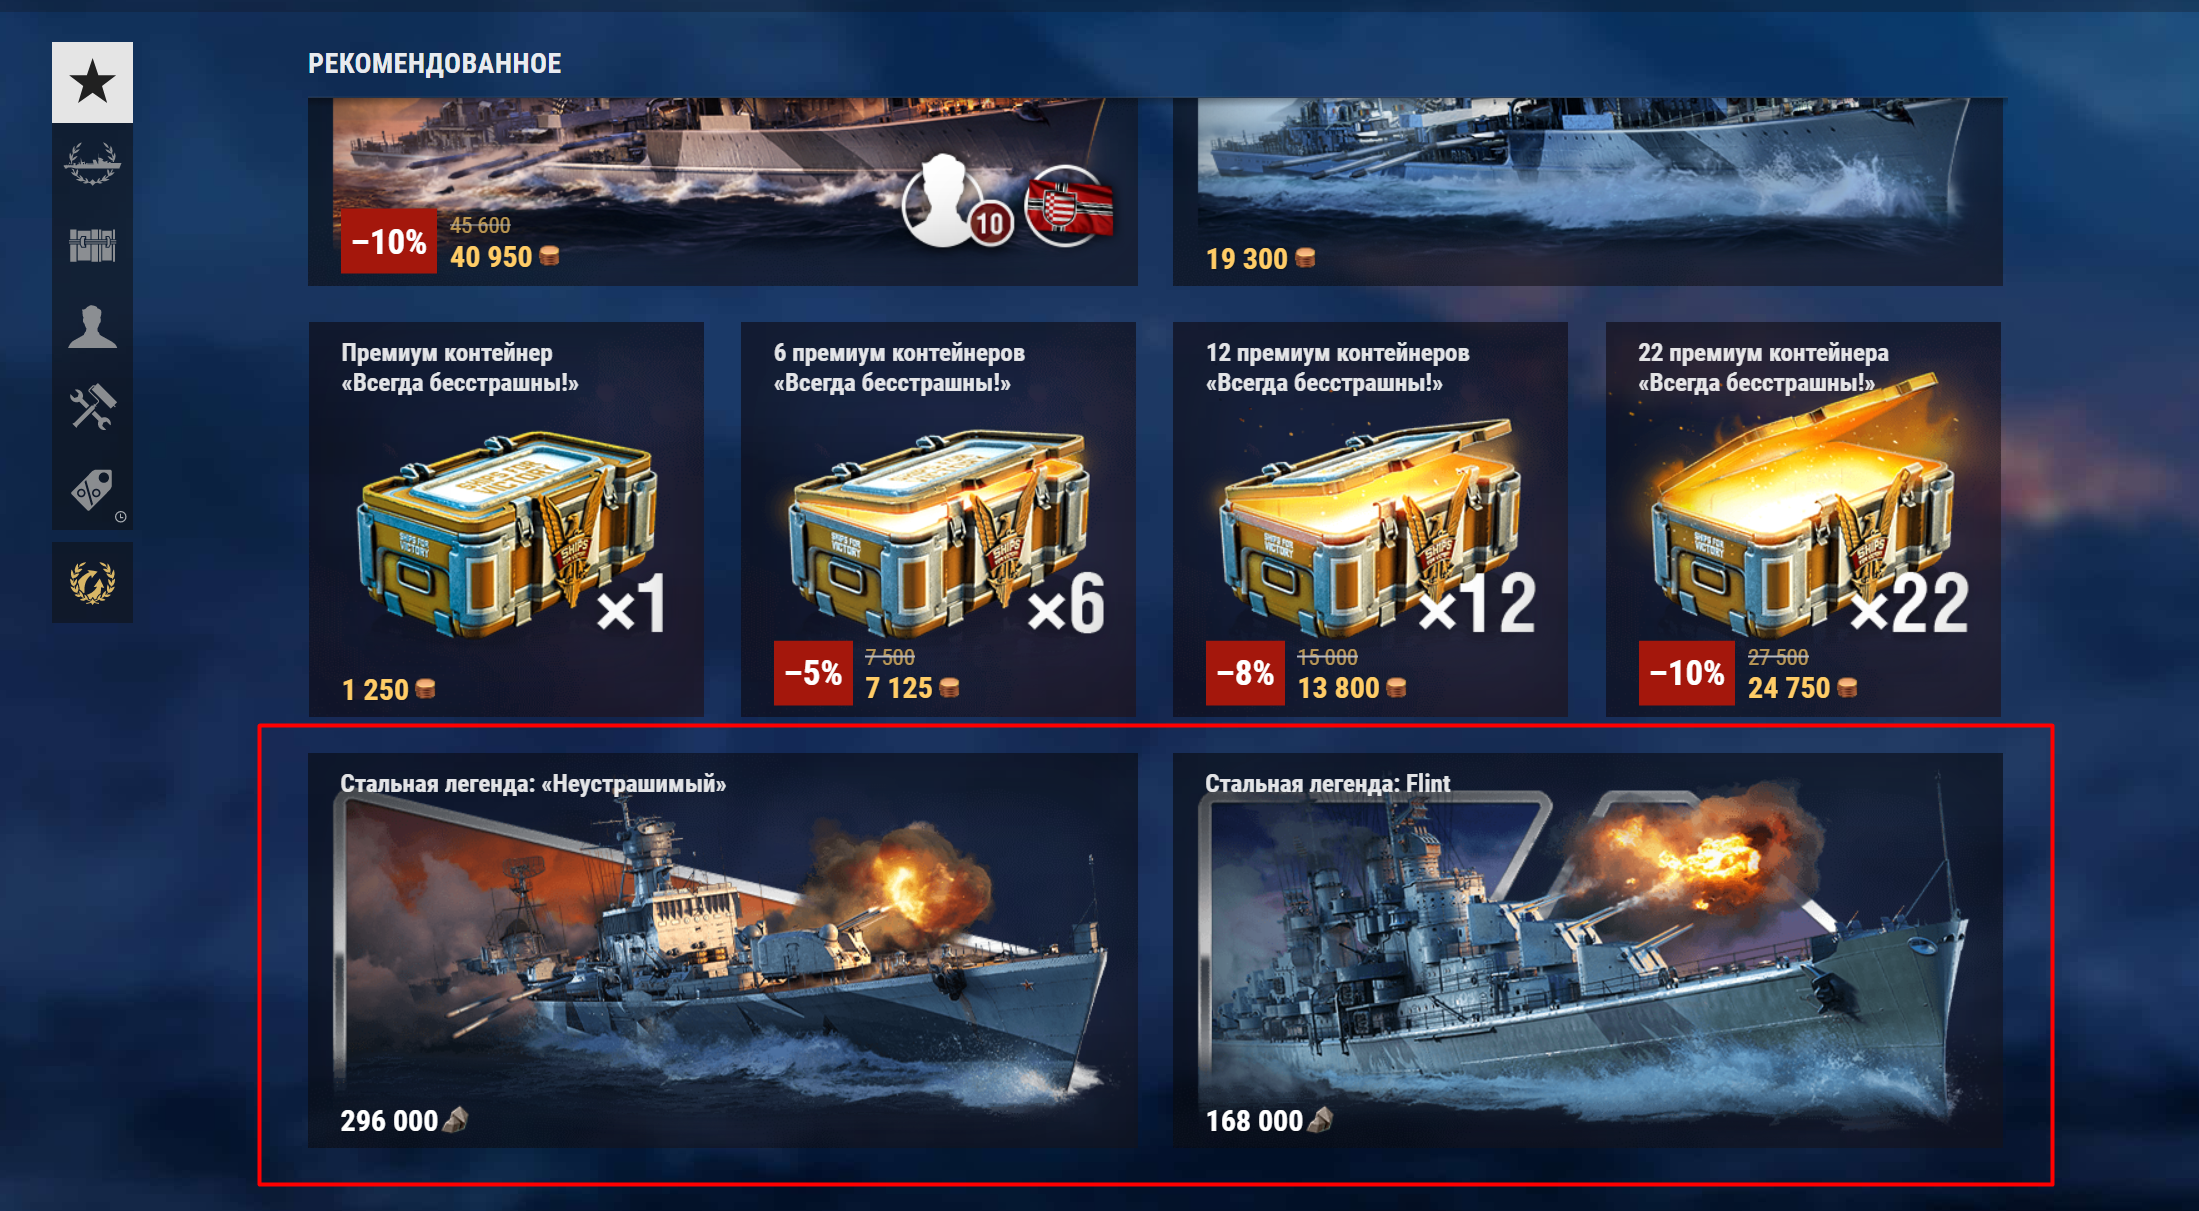Open Стальная легенда «Неустрашимый» ship card
This screenshot has width=2199, height=1211.
(x=723, y=950)
